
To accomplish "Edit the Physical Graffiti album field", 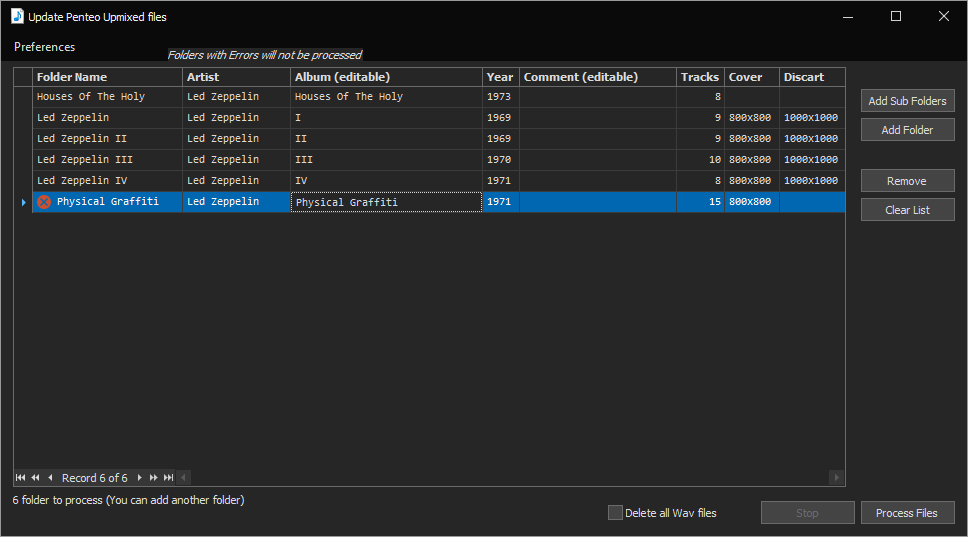I will (386, 202).
